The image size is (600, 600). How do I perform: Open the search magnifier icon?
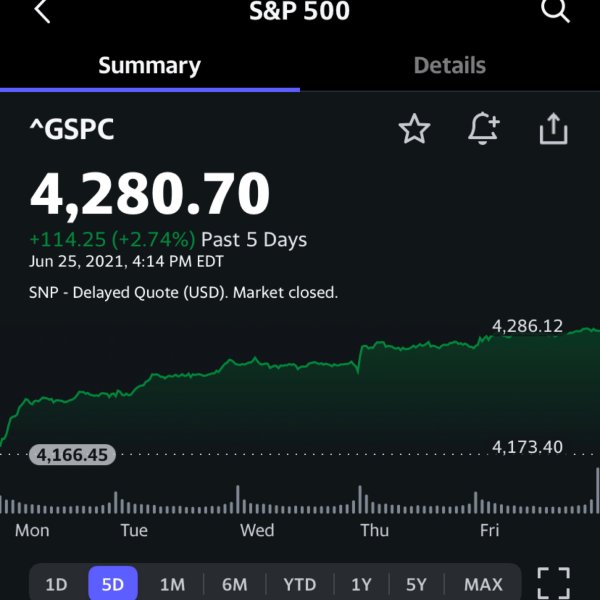[555, 10]
